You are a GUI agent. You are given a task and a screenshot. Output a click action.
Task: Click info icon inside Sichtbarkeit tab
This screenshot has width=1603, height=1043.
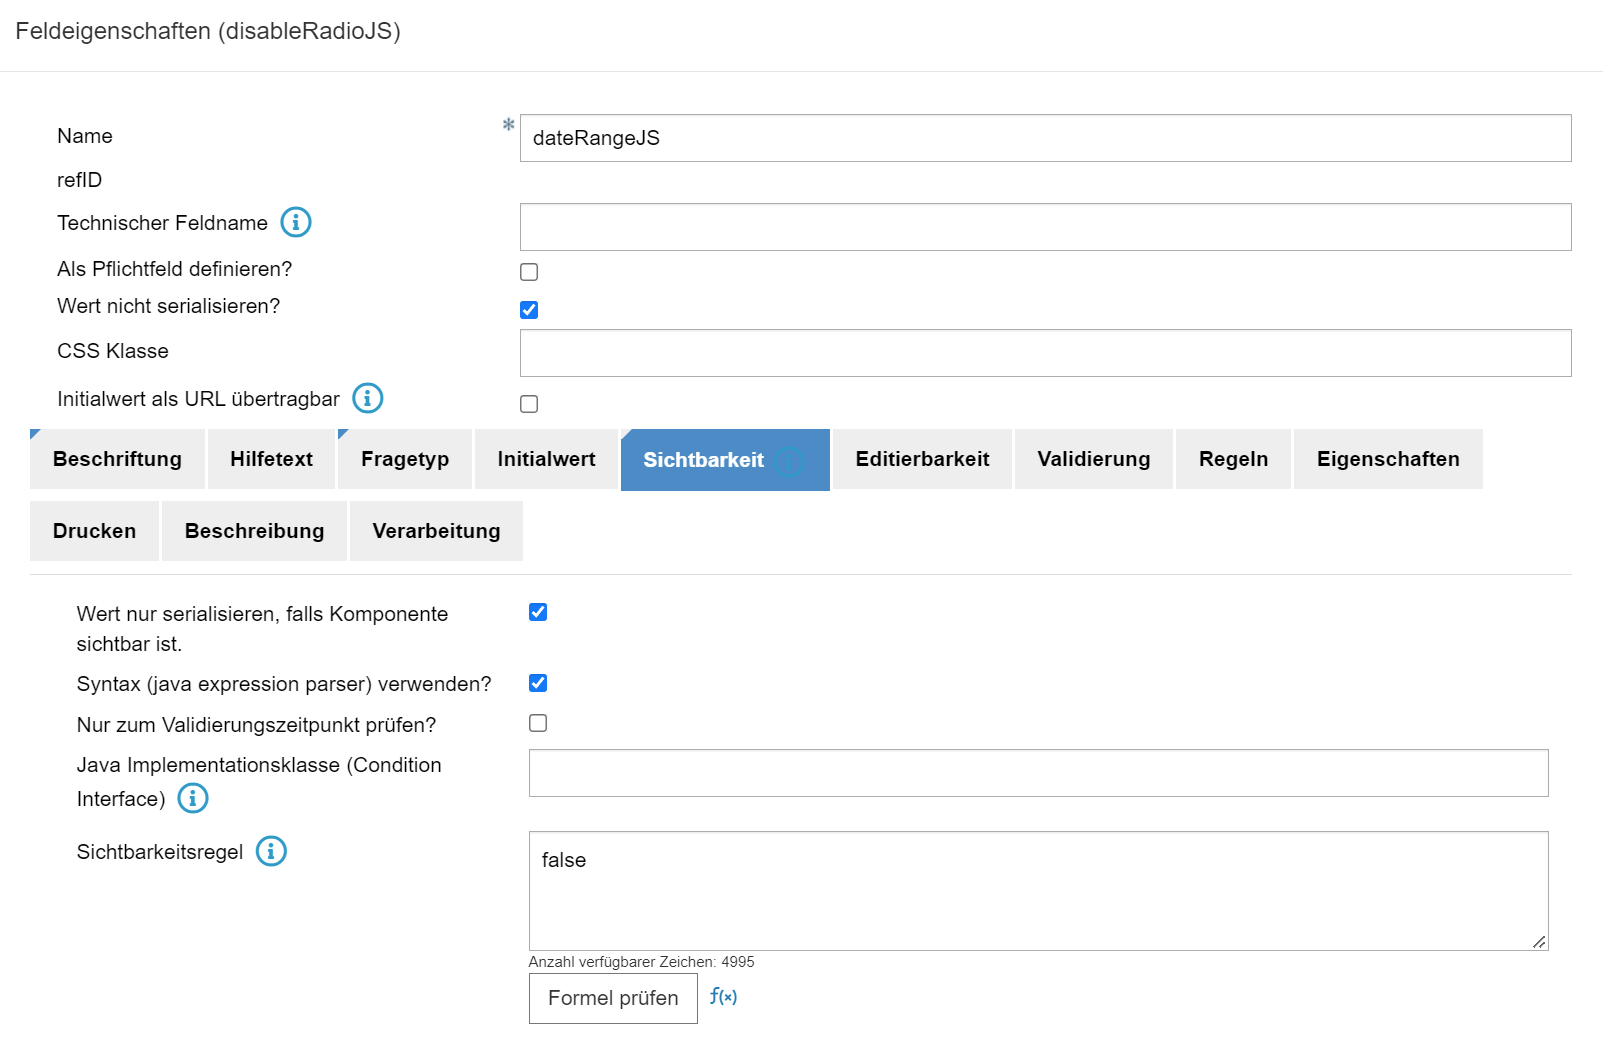[x=790, y=461]
